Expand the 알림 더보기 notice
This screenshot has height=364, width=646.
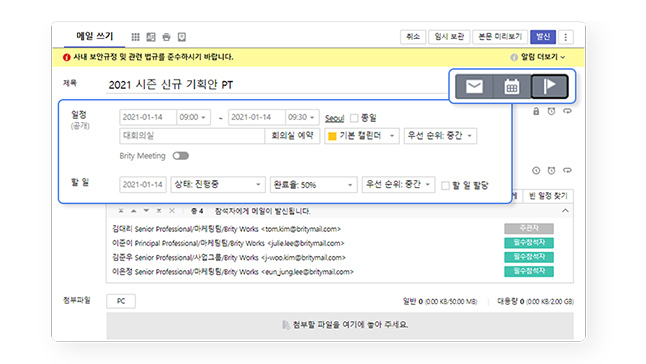[x=543, y=57]
